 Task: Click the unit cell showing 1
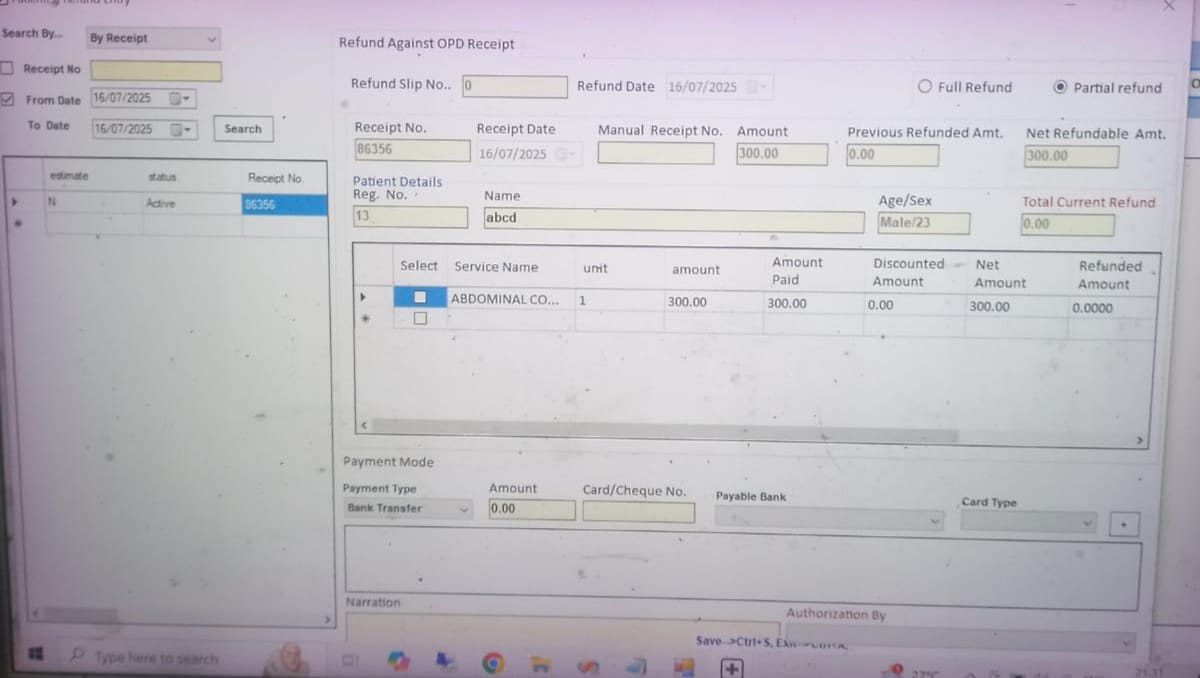coord(617,300)
